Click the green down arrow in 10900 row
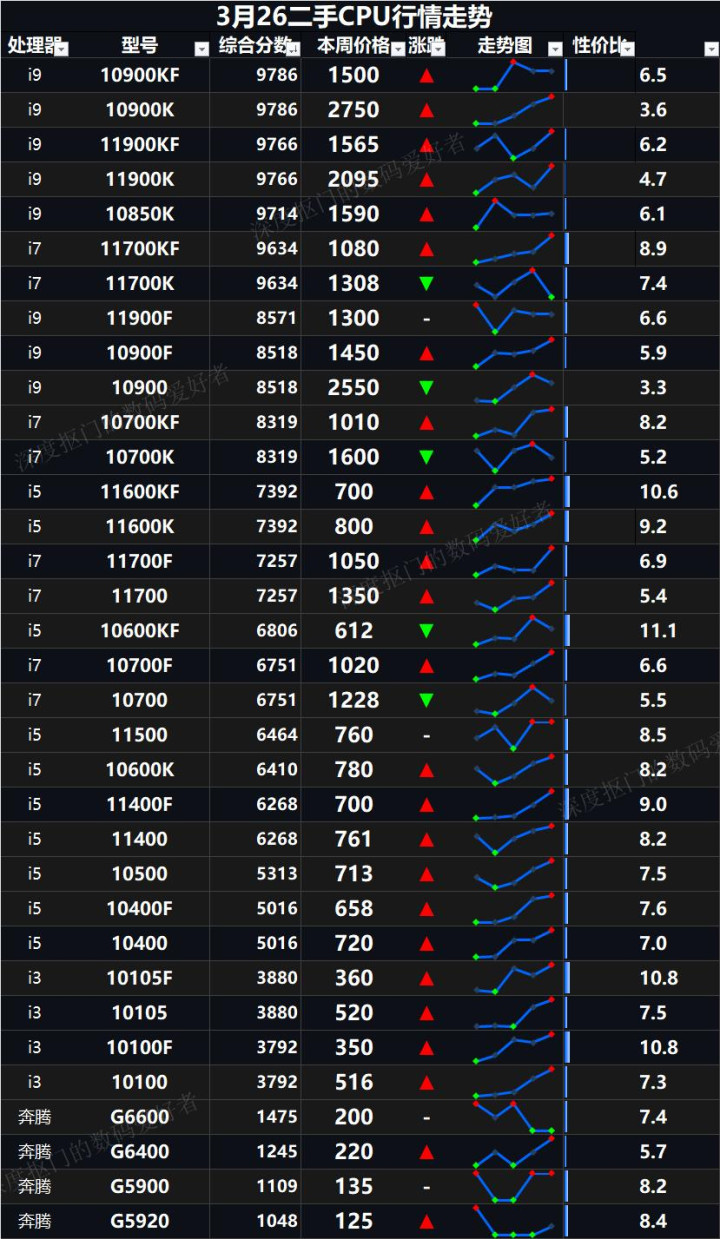The image size is (720, 1239). [426, 388]
